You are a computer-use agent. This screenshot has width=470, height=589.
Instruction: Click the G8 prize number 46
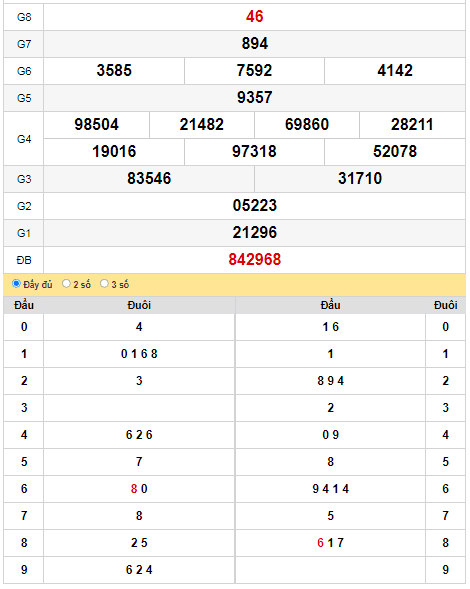point(254,17)
